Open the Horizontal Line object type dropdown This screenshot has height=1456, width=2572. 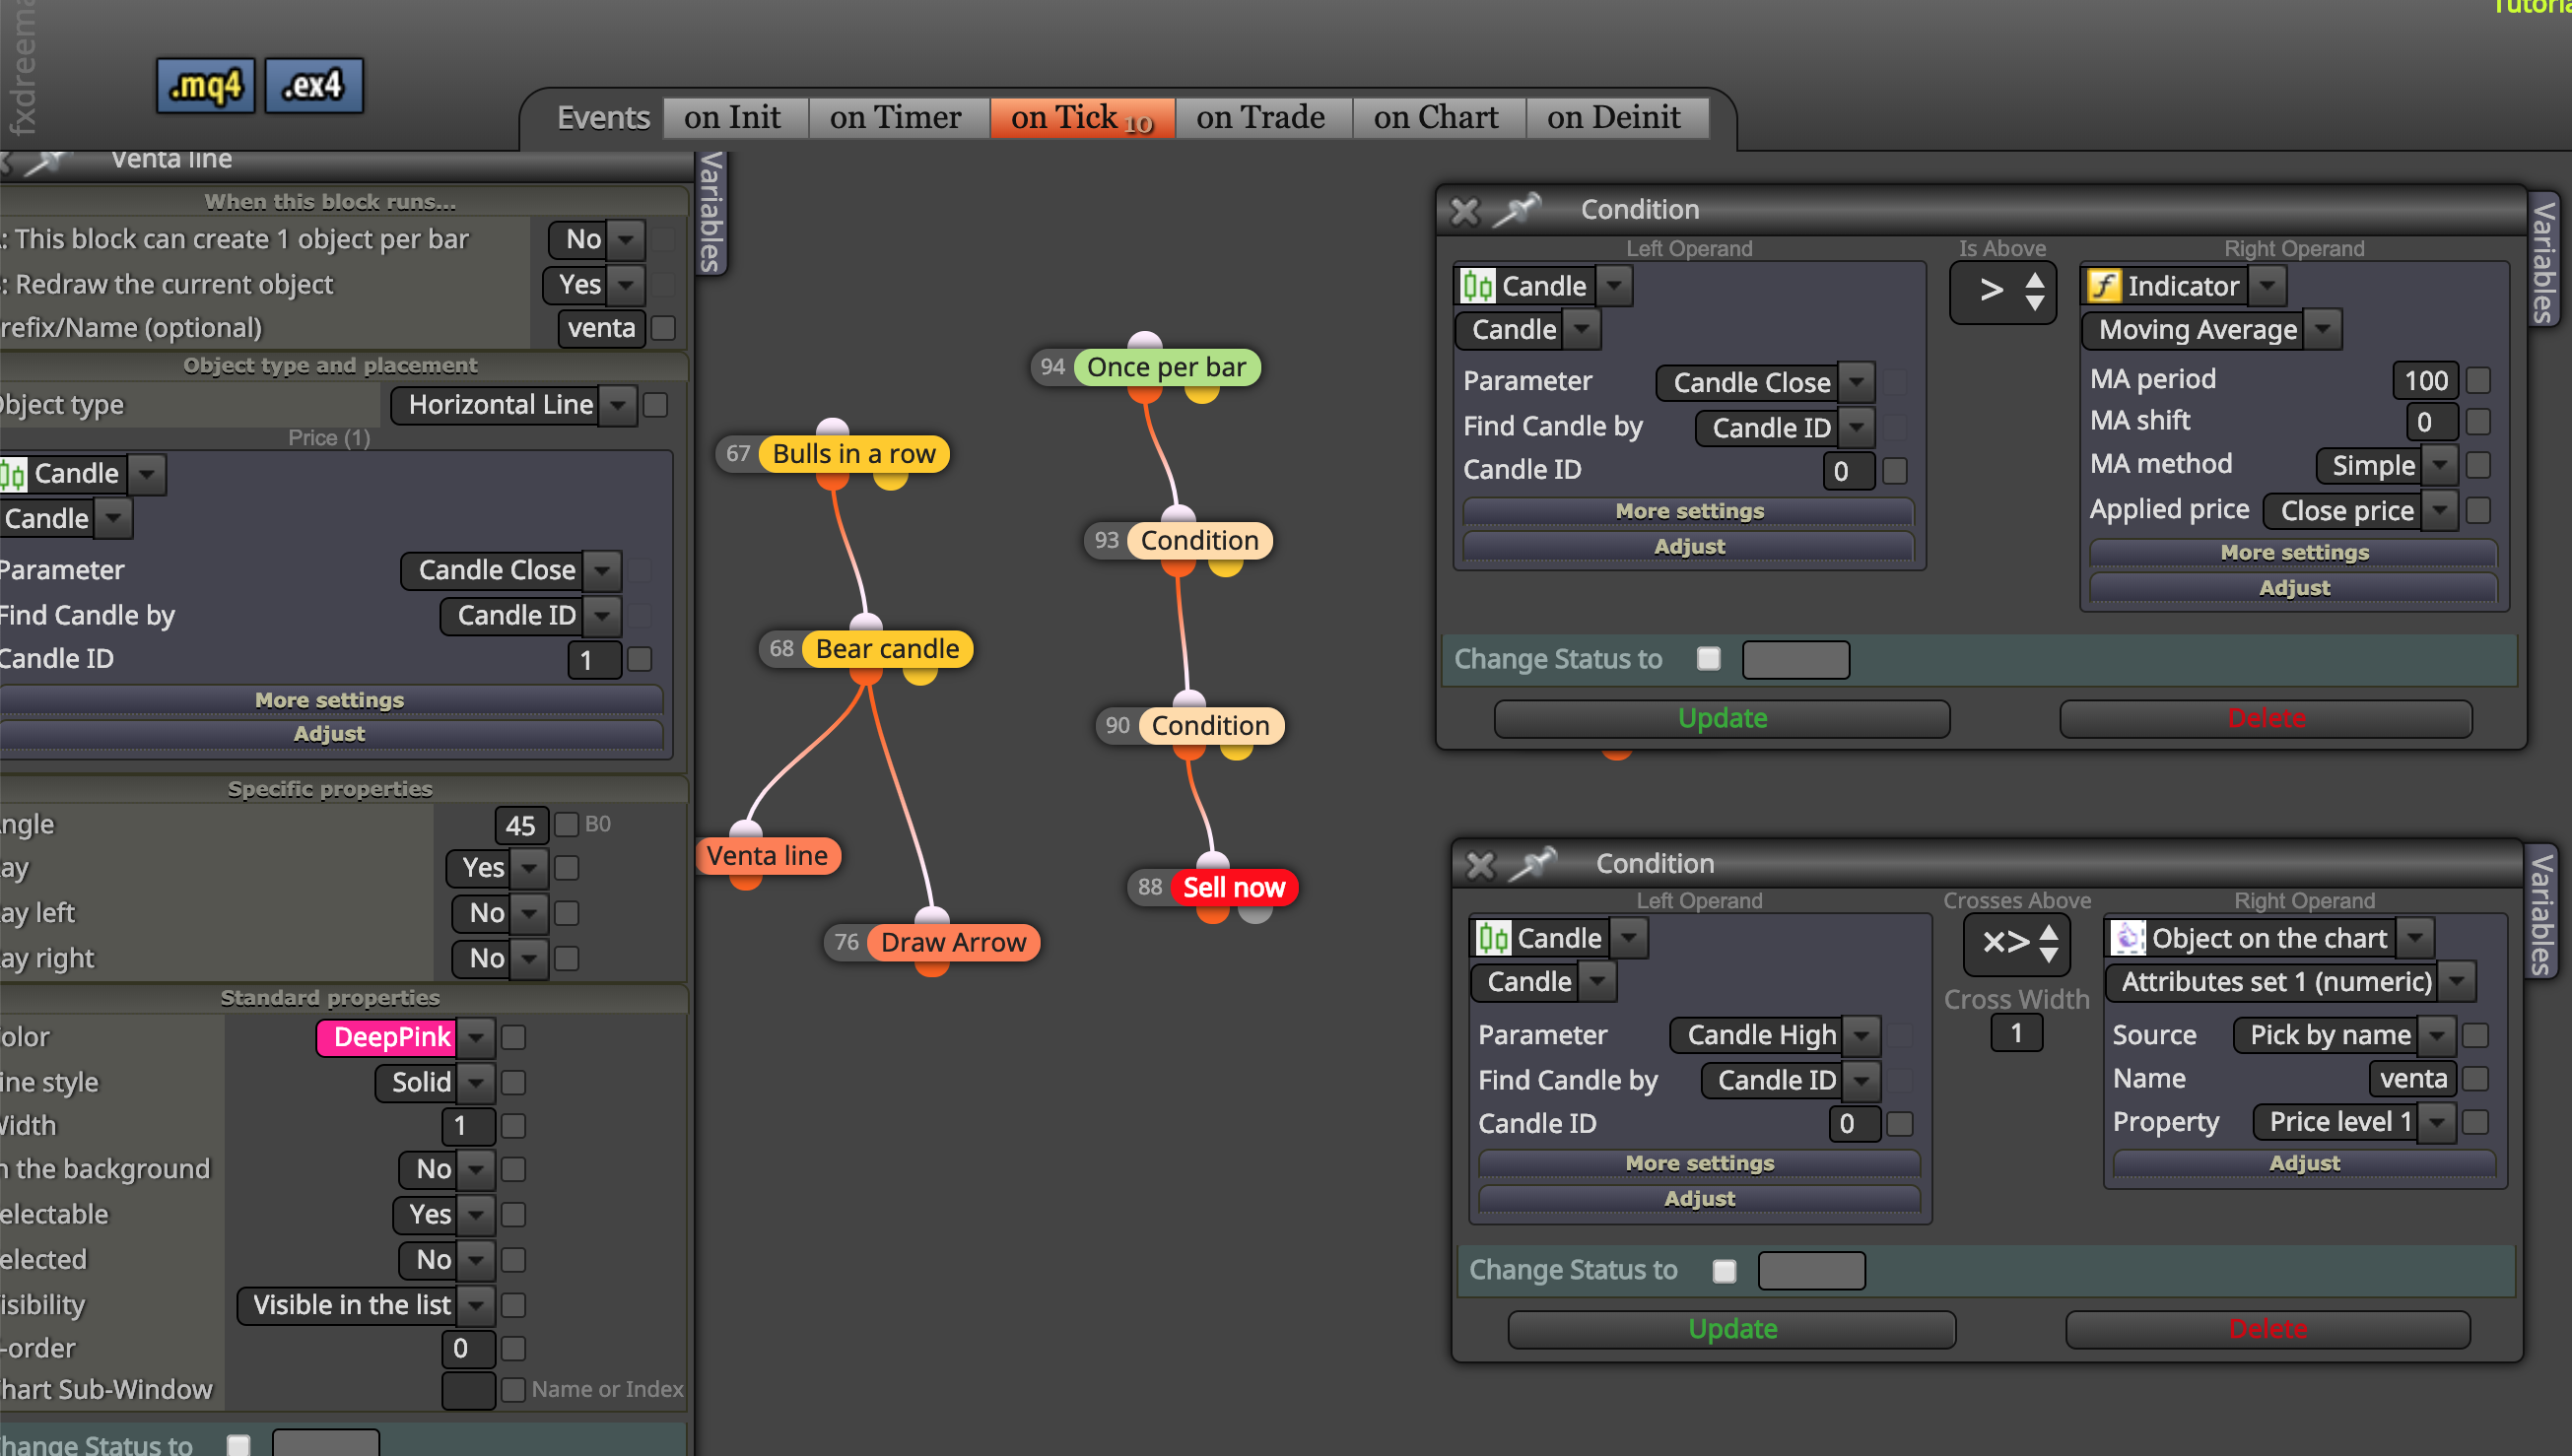(x=618, y=405)
